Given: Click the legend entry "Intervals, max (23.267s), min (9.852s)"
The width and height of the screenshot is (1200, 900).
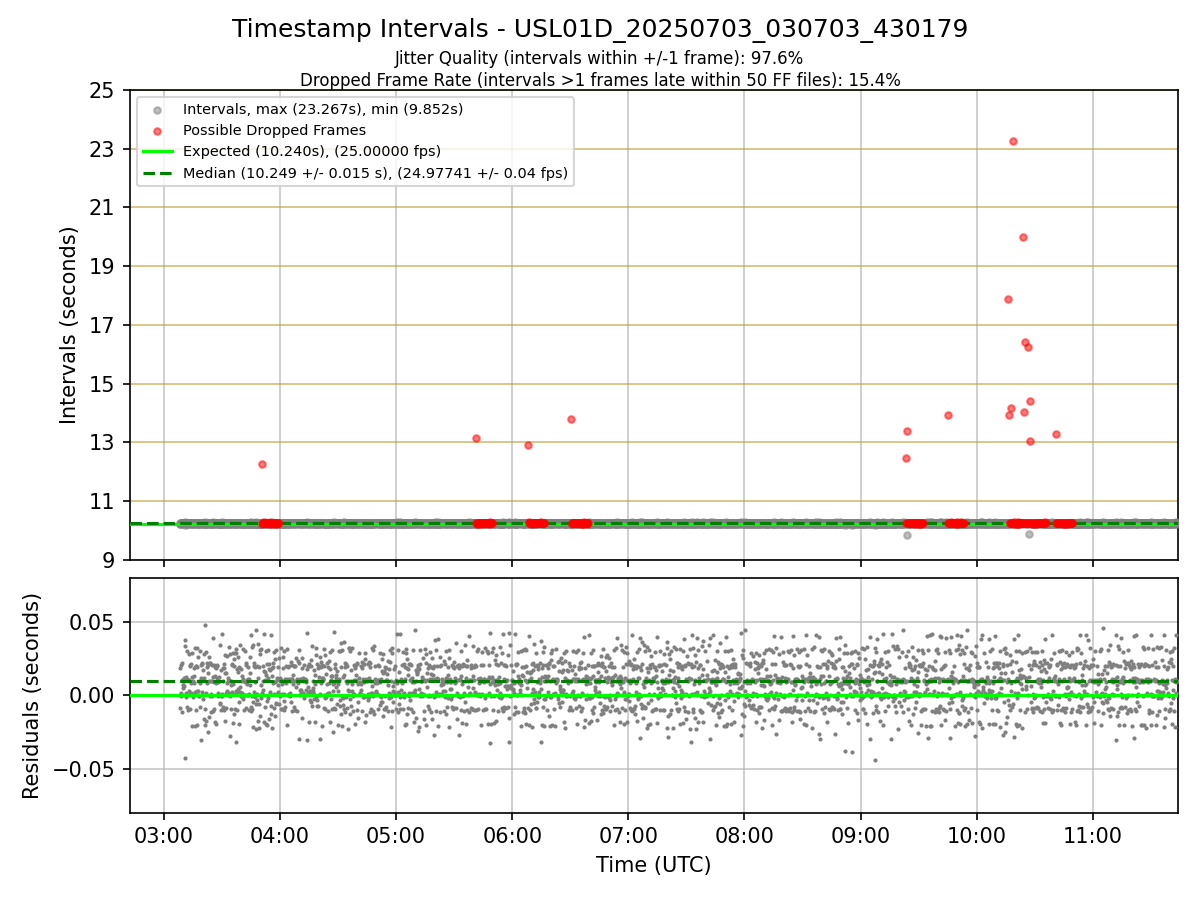Looking at the screenshot, I should (323, 108).
